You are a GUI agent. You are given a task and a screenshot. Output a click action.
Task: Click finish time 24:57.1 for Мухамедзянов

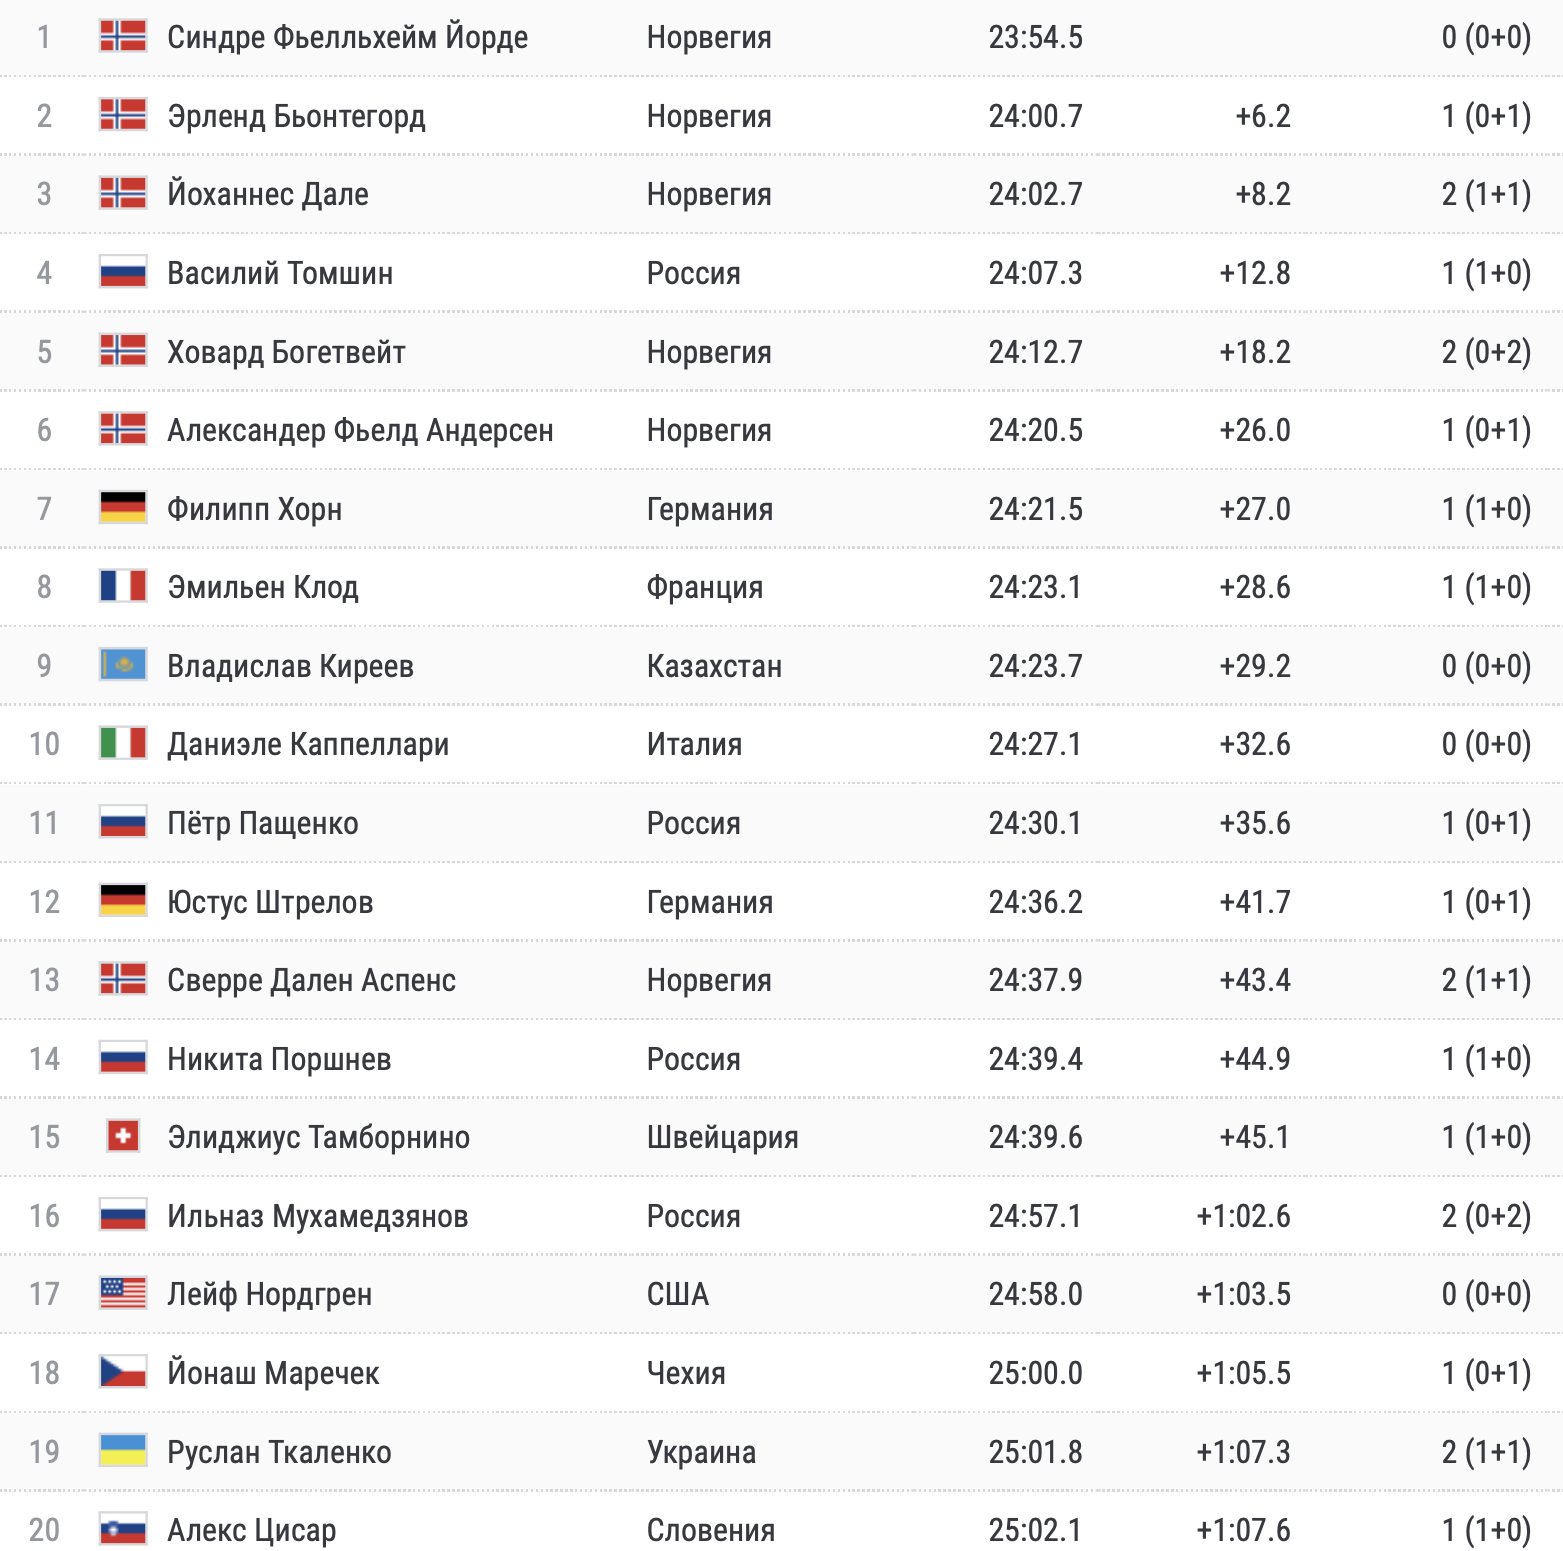[1035, 1216]
